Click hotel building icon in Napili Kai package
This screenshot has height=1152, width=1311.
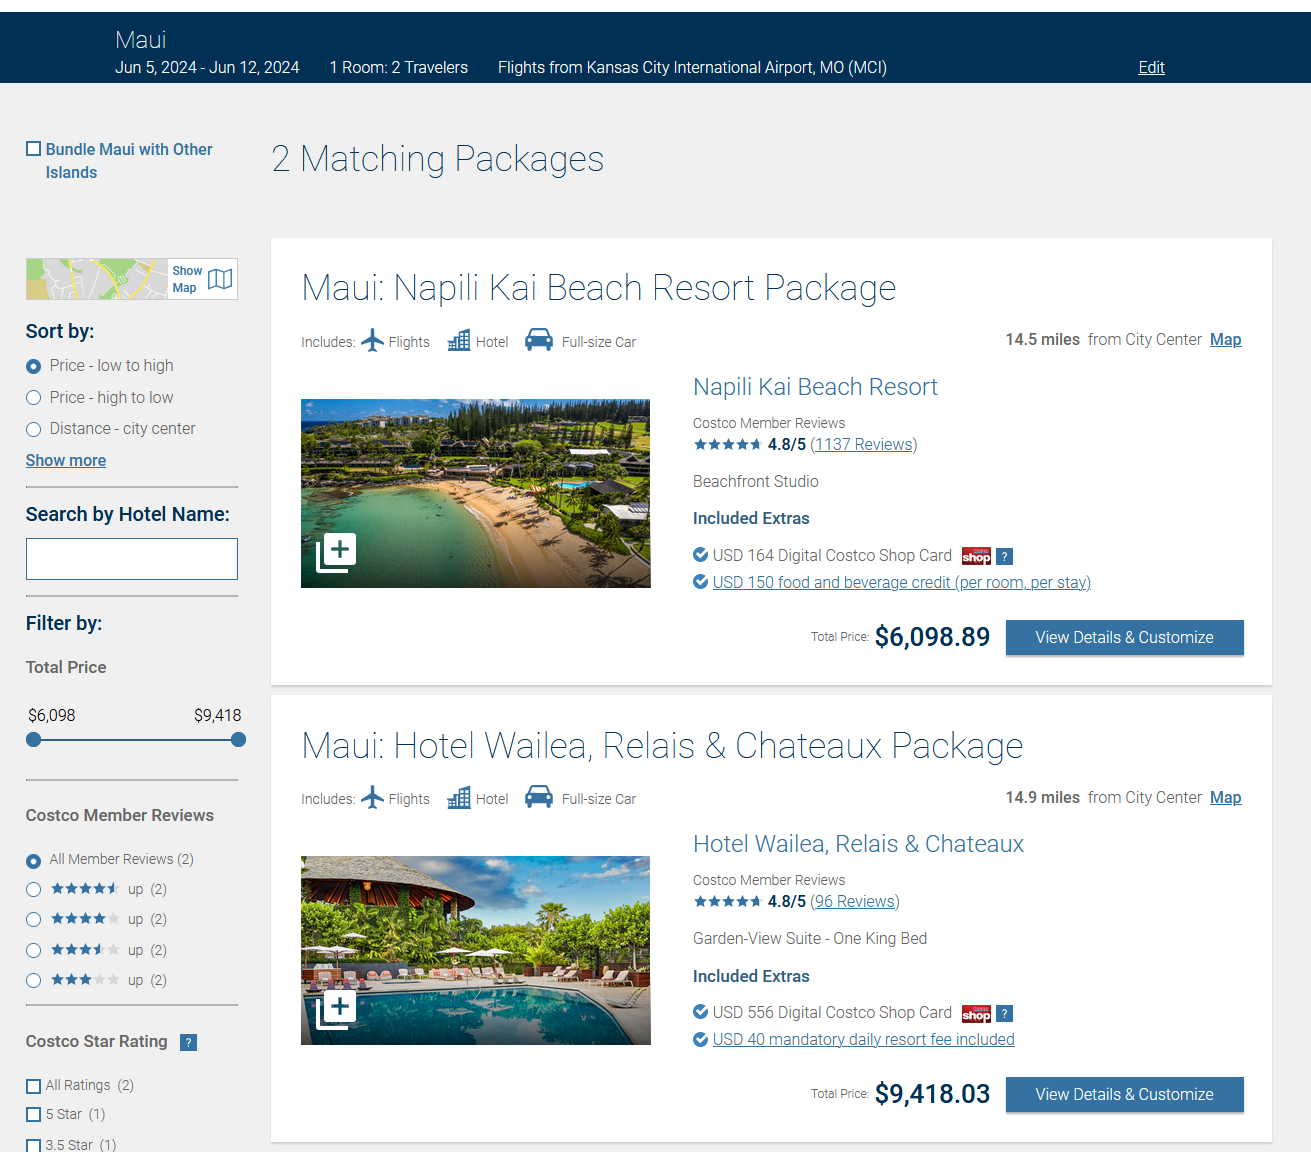(459, 341)
